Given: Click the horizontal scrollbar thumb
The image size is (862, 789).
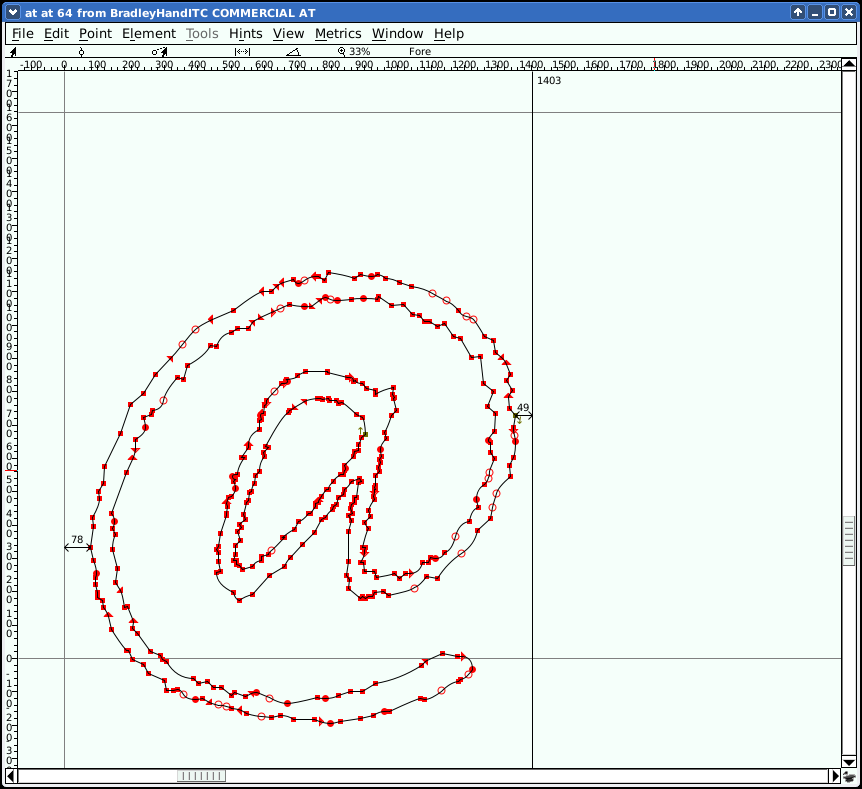Looking at the screenshot, I should pos(201,776).
